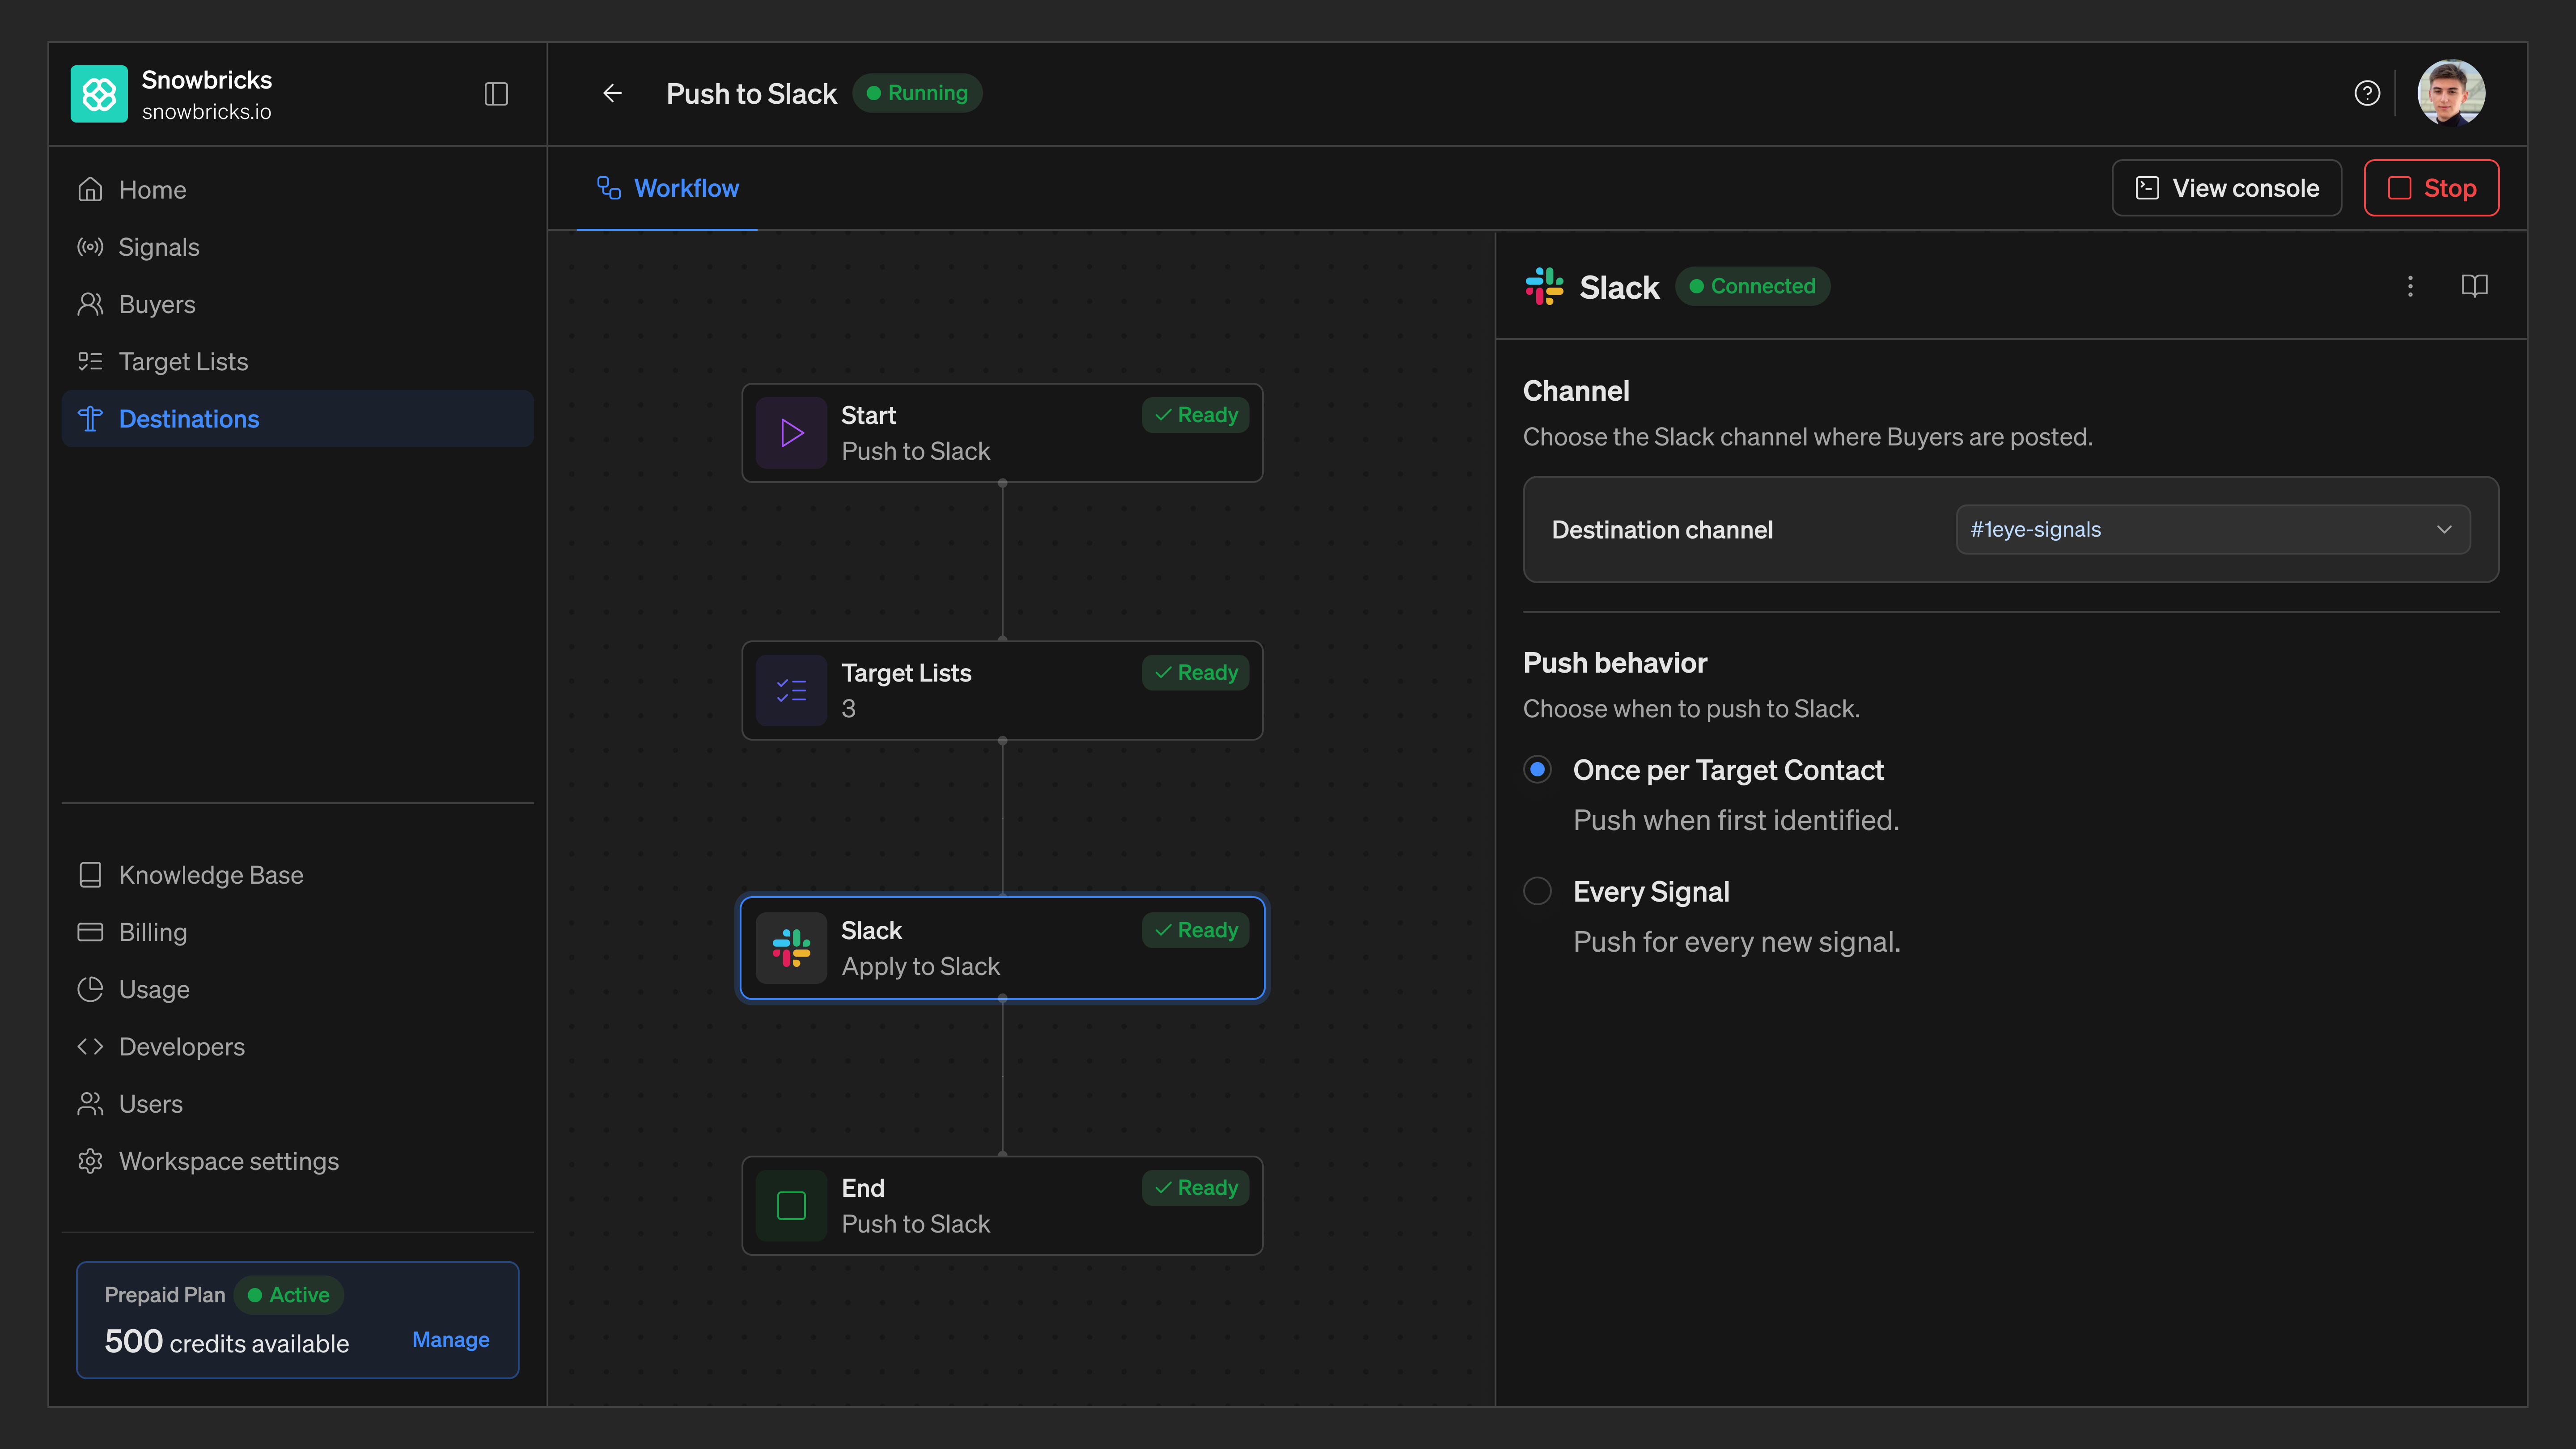Navigate to Signals
This screenshot has width=2576, height=1449.
click(297, 247)
